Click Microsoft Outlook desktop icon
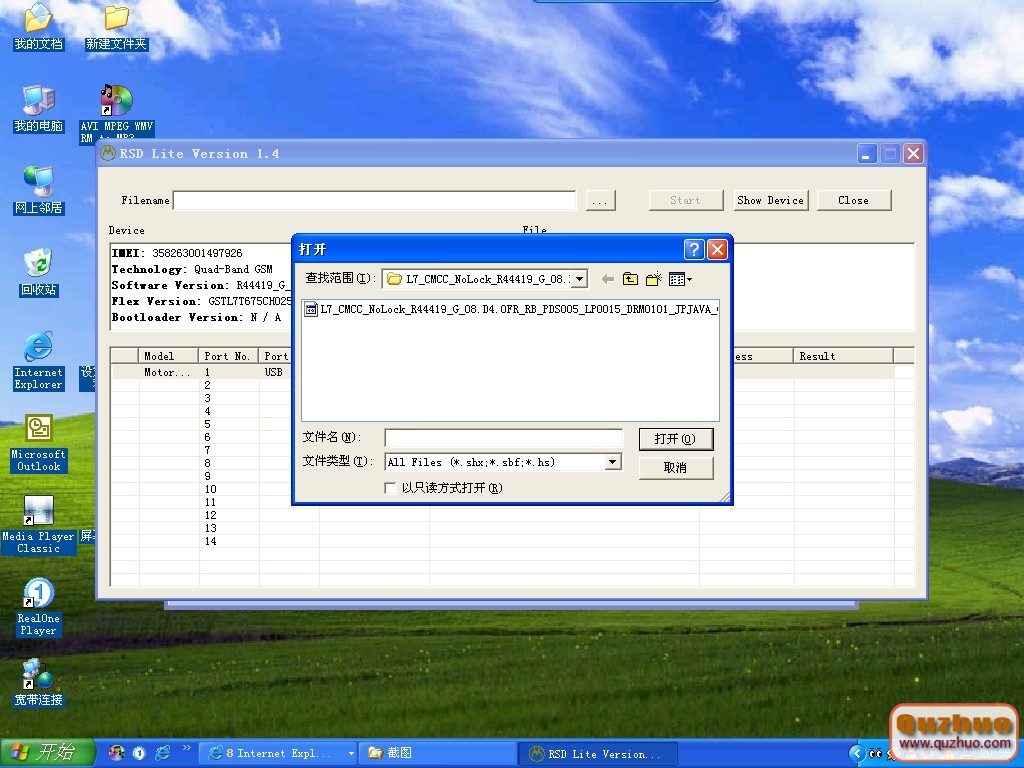Image resolution: width=1024 pixels, height=768 pixels. pyautogui.click(x=38, y=430)
